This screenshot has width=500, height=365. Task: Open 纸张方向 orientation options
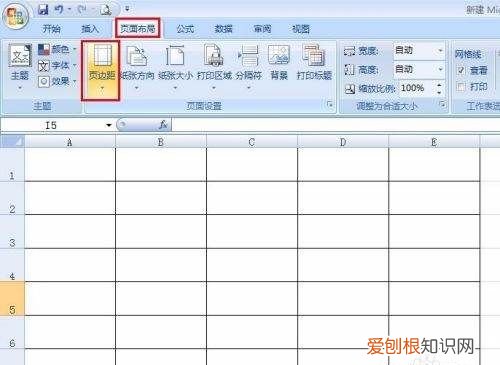[x=137, y=68]
